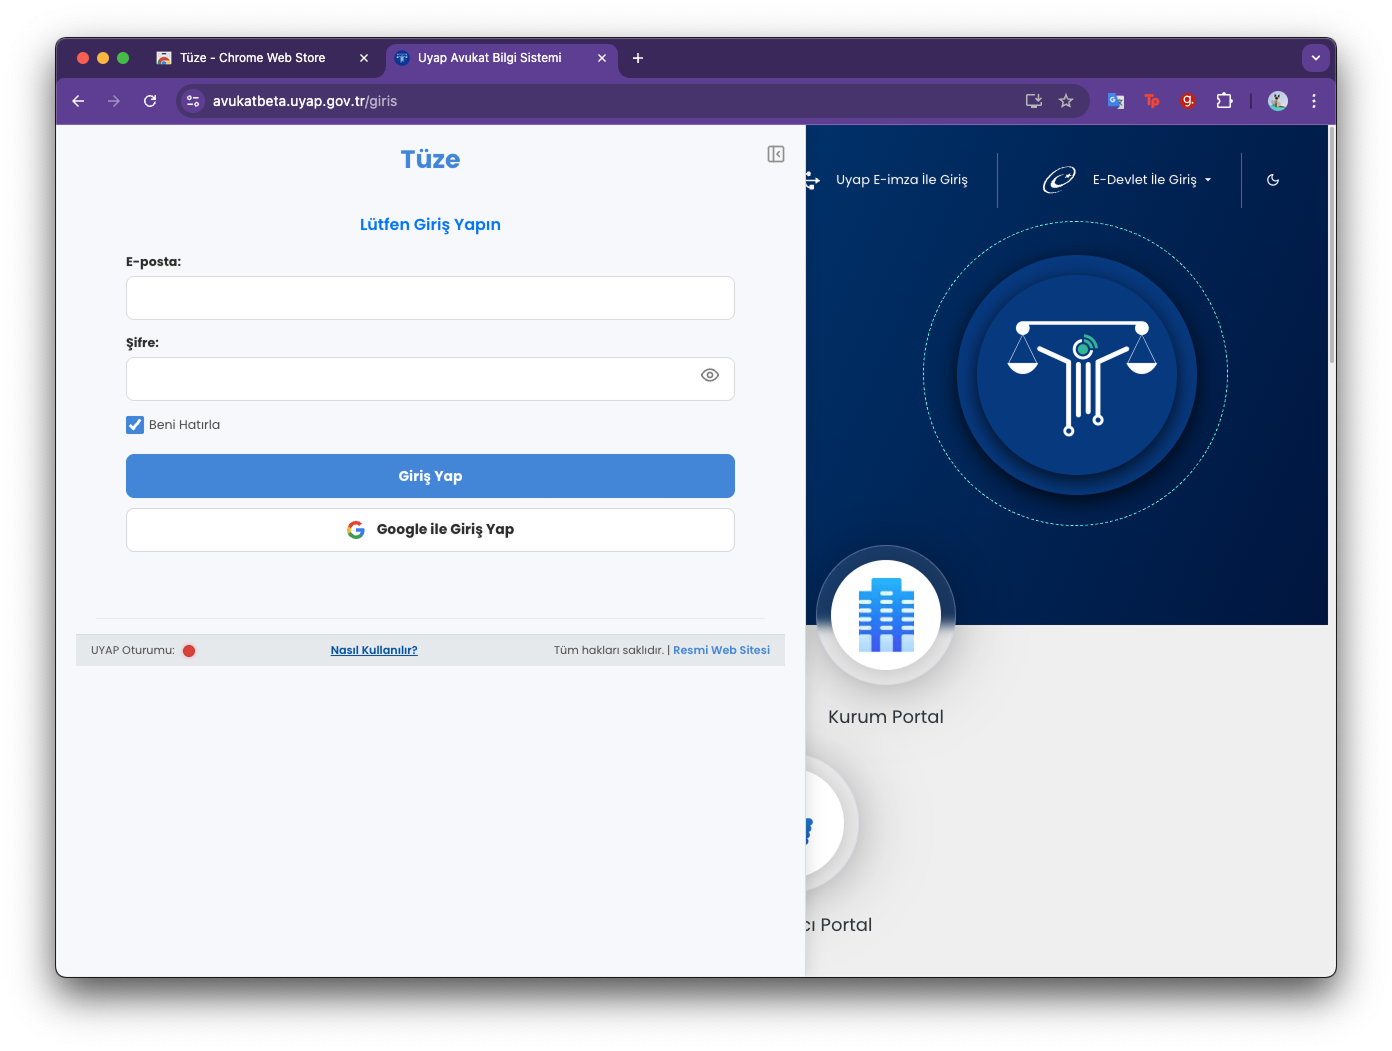Open the Chrome profile avatar

point(1278,101)
